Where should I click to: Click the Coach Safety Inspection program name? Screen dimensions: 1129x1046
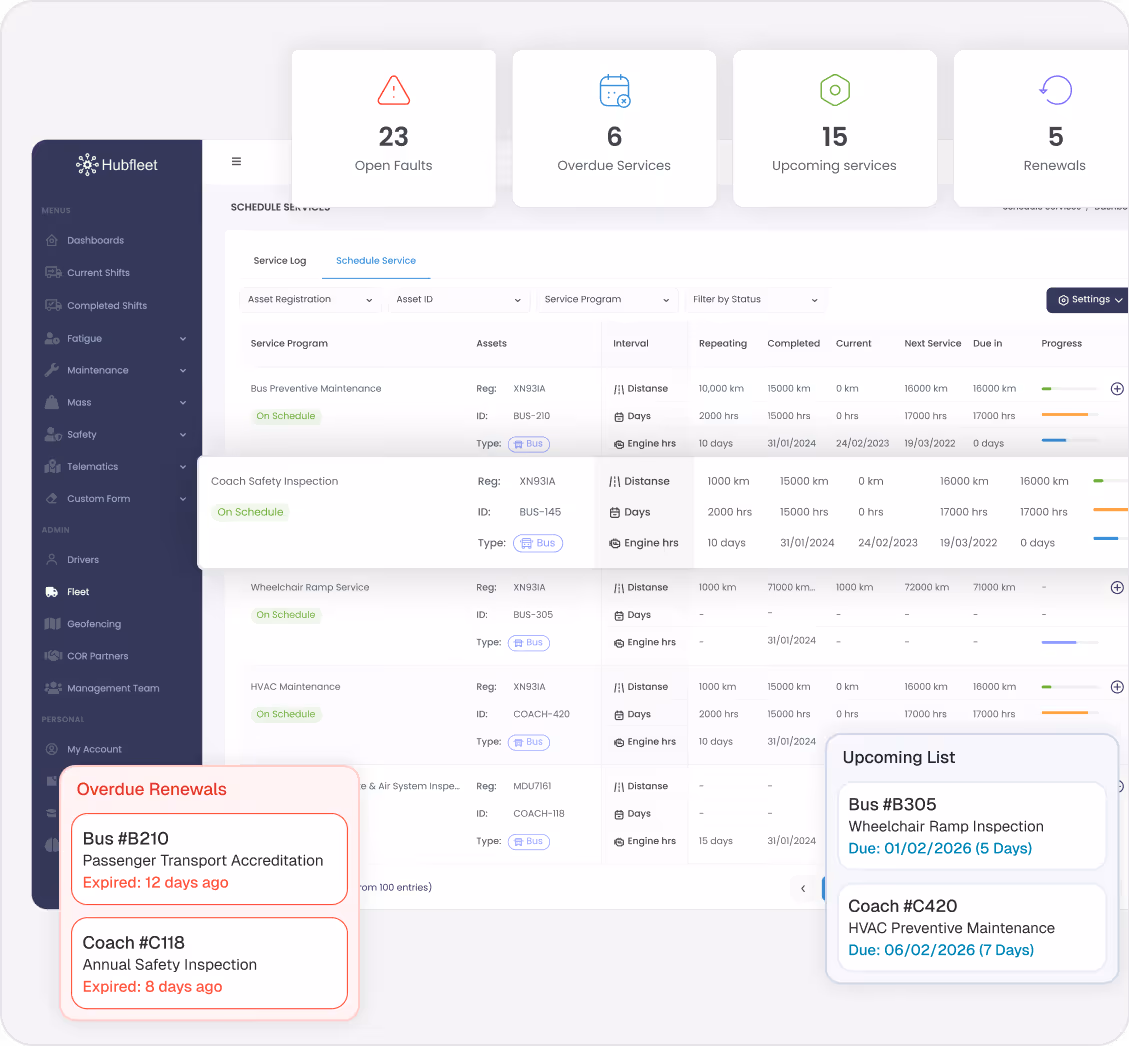point(274,481)
